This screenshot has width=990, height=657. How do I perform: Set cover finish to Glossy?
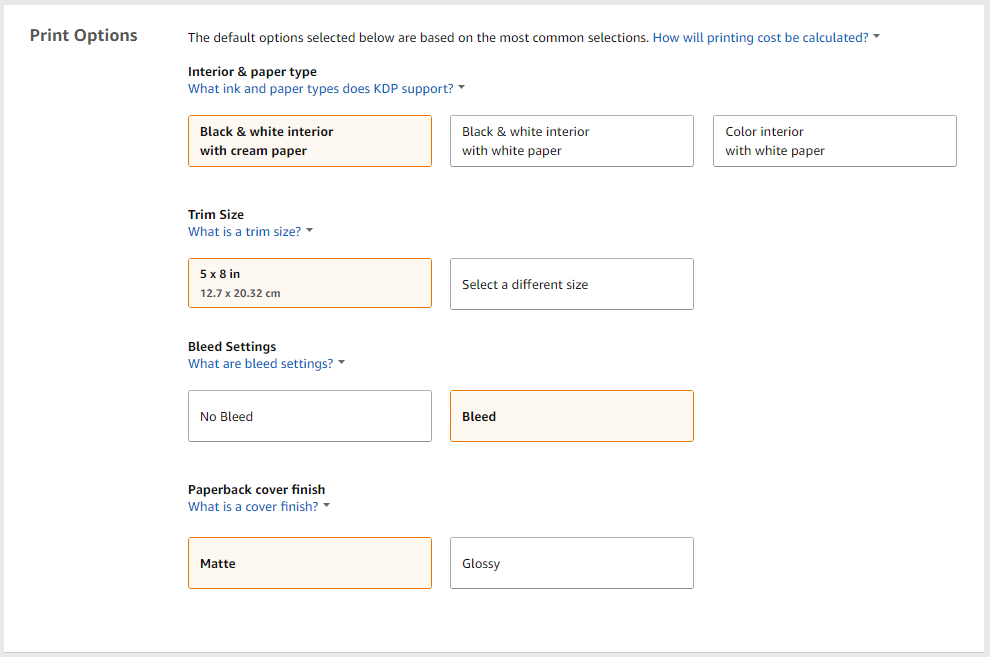571,563
